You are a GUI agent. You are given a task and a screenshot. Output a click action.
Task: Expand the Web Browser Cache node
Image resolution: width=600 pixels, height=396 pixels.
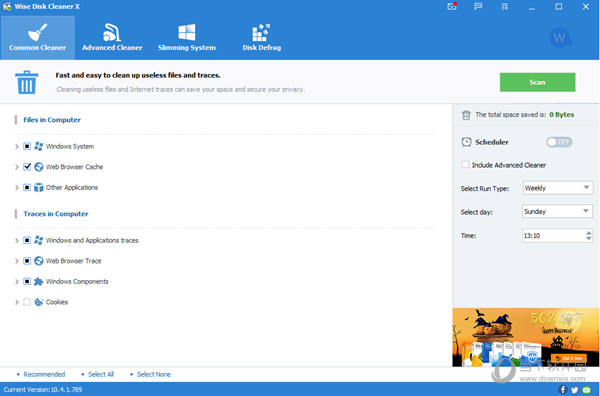tap(16, 167)
